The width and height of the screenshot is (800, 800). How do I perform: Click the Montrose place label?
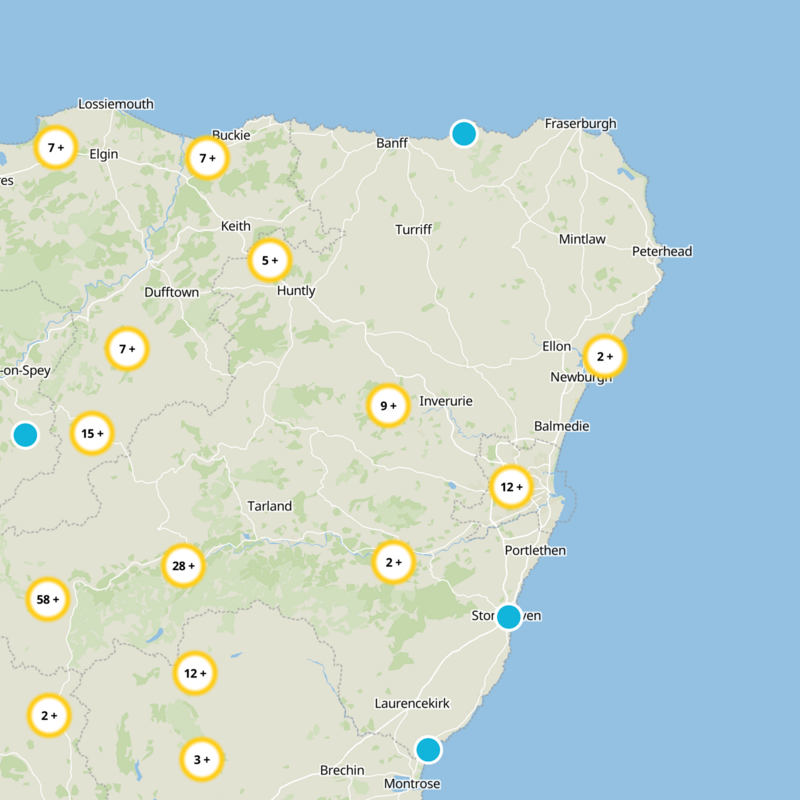click(x=412, y=784)
